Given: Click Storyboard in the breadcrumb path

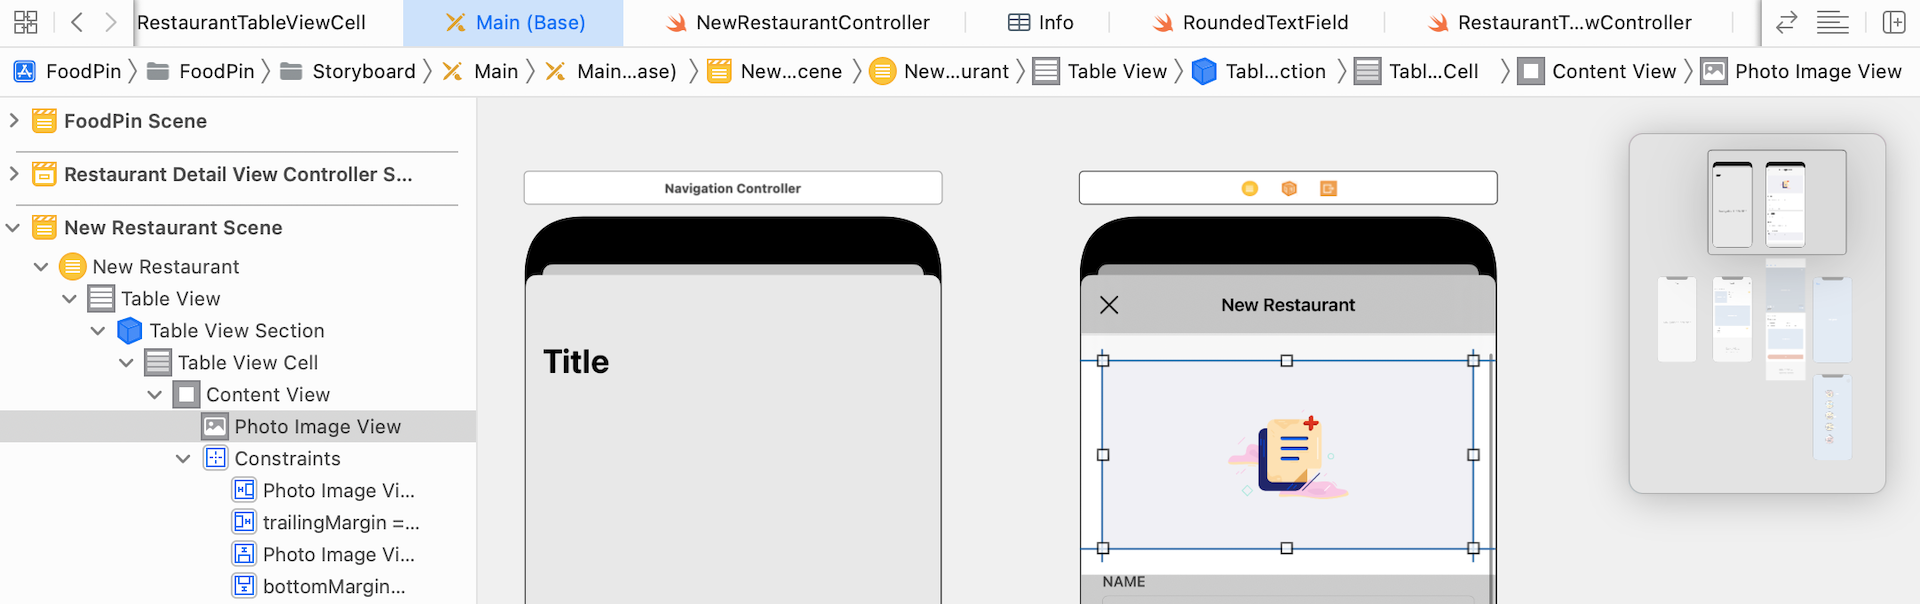Looking at the screenshot, I should [x=363, y=71].
